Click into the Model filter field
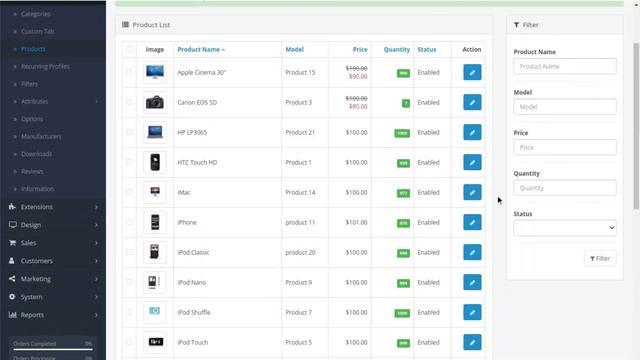The width and height of the screenshot is (640, 360). coord(565,107)
